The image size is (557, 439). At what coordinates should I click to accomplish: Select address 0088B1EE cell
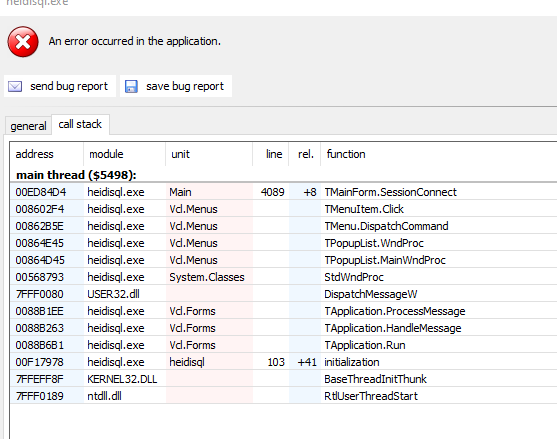pyautogui.click(x=39, y=311)
